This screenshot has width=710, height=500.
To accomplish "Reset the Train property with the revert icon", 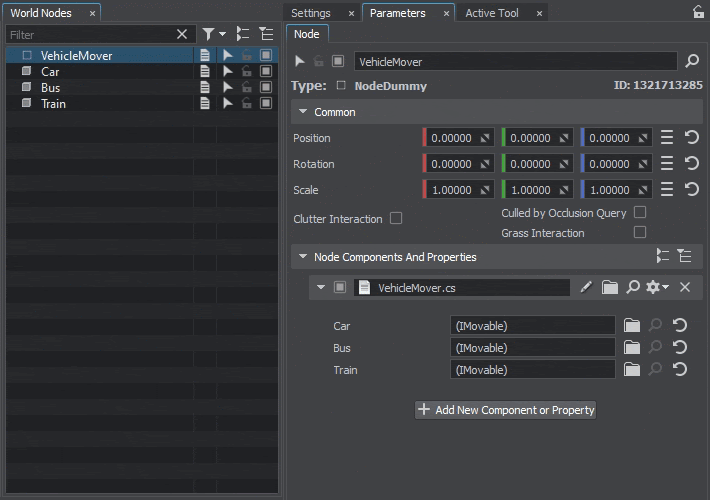I will click(x=680, y=370).
